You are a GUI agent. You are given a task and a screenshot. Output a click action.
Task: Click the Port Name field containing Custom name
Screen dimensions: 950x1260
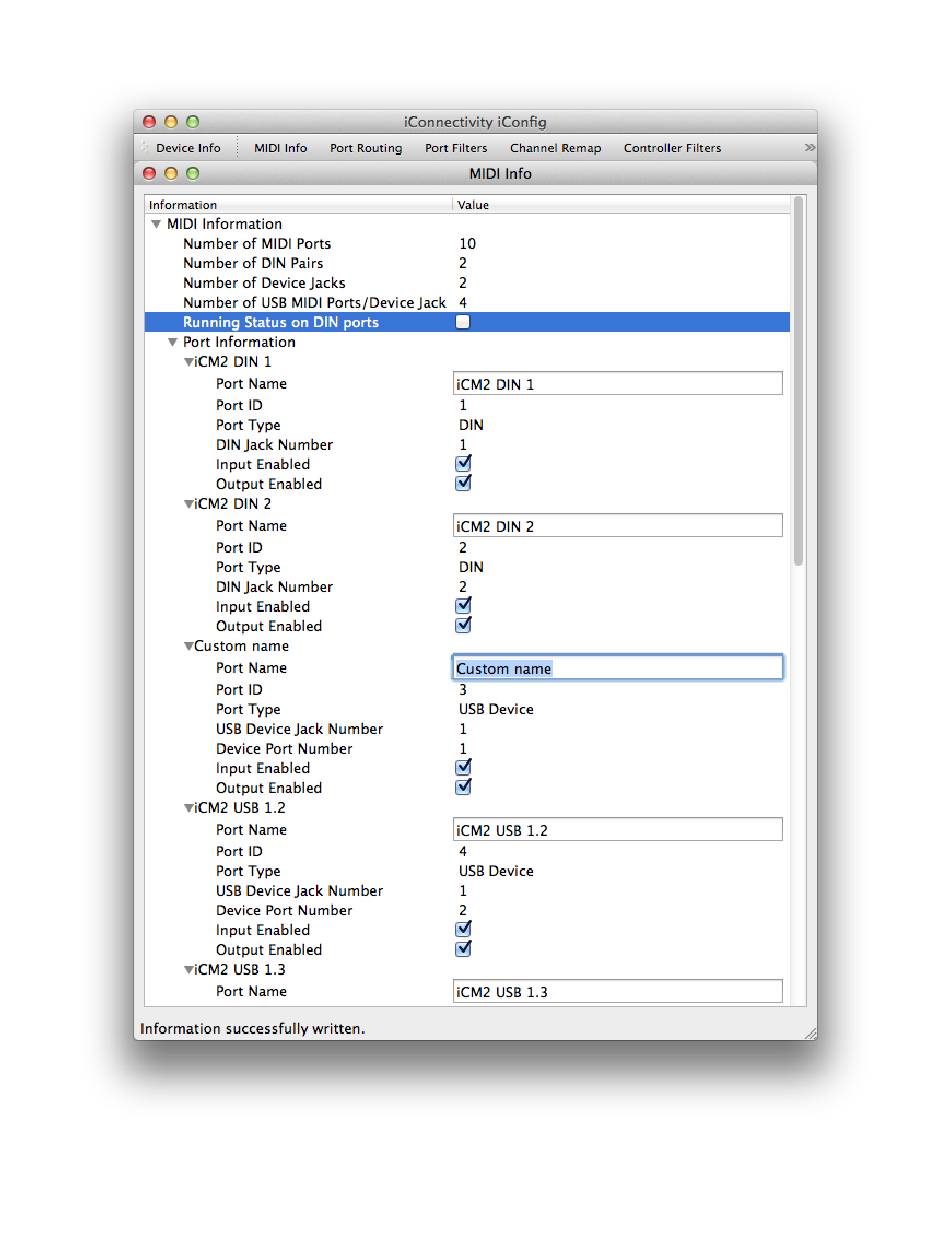[617, 668]
